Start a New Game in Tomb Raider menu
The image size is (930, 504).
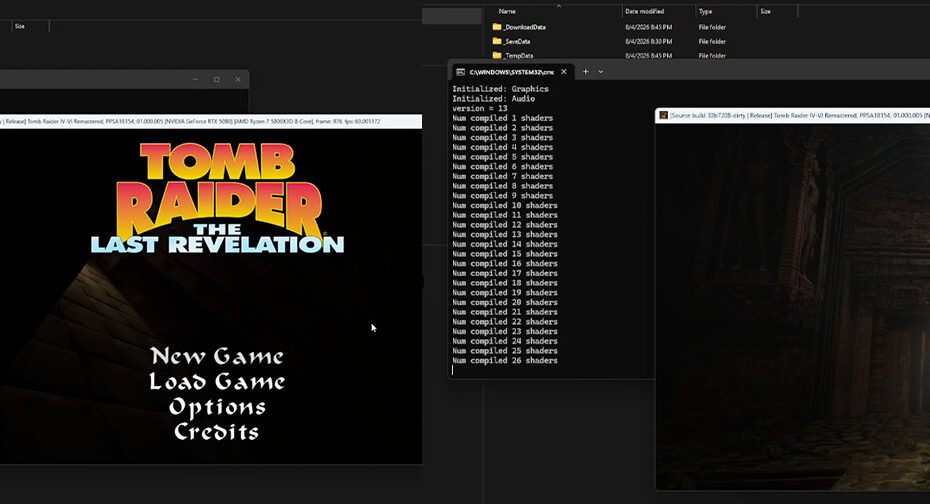pyautogui.click(x=217, y=356)
